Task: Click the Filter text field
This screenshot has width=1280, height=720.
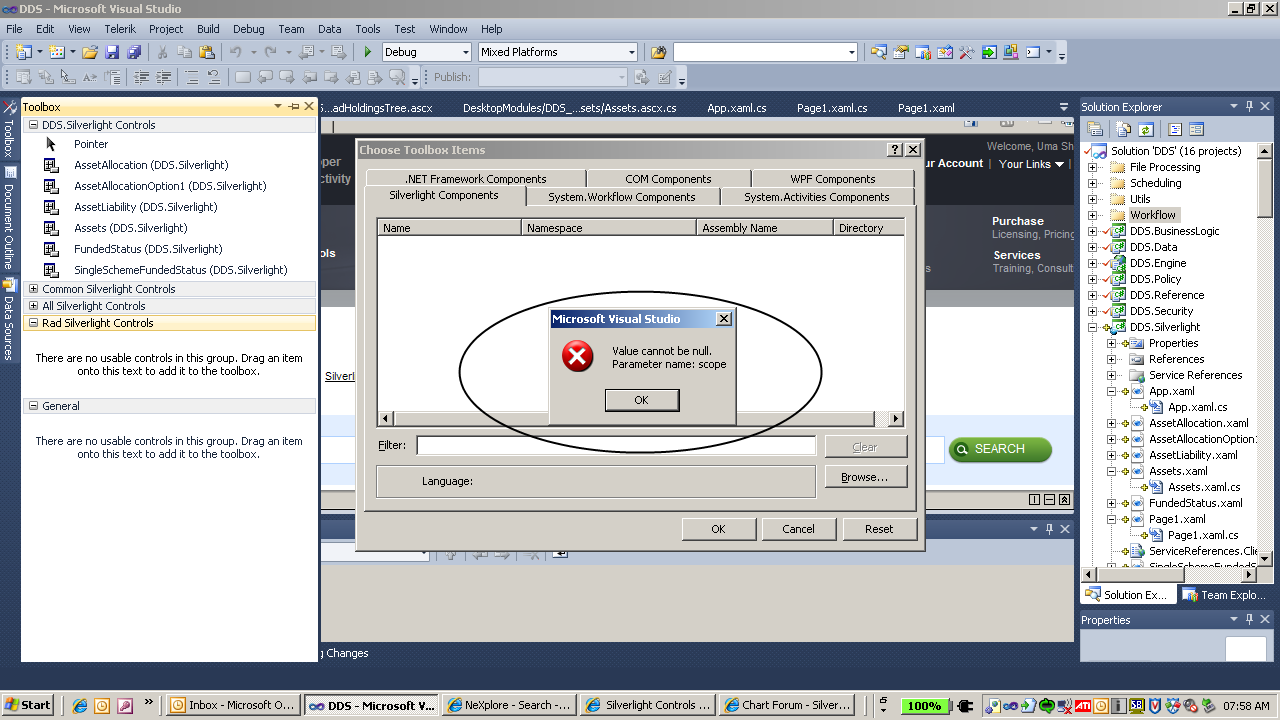Action: point(616,445)
